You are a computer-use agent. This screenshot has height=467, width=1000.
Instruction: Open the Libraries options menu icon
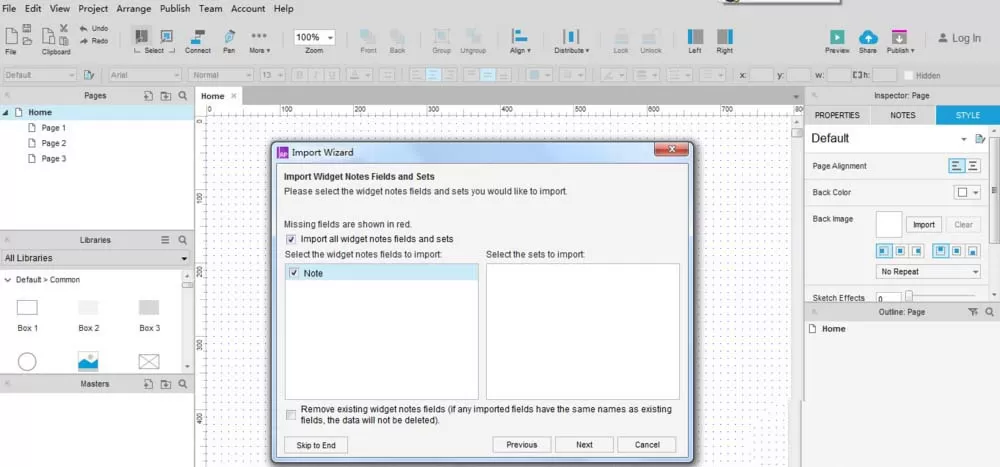coord(165,240)
